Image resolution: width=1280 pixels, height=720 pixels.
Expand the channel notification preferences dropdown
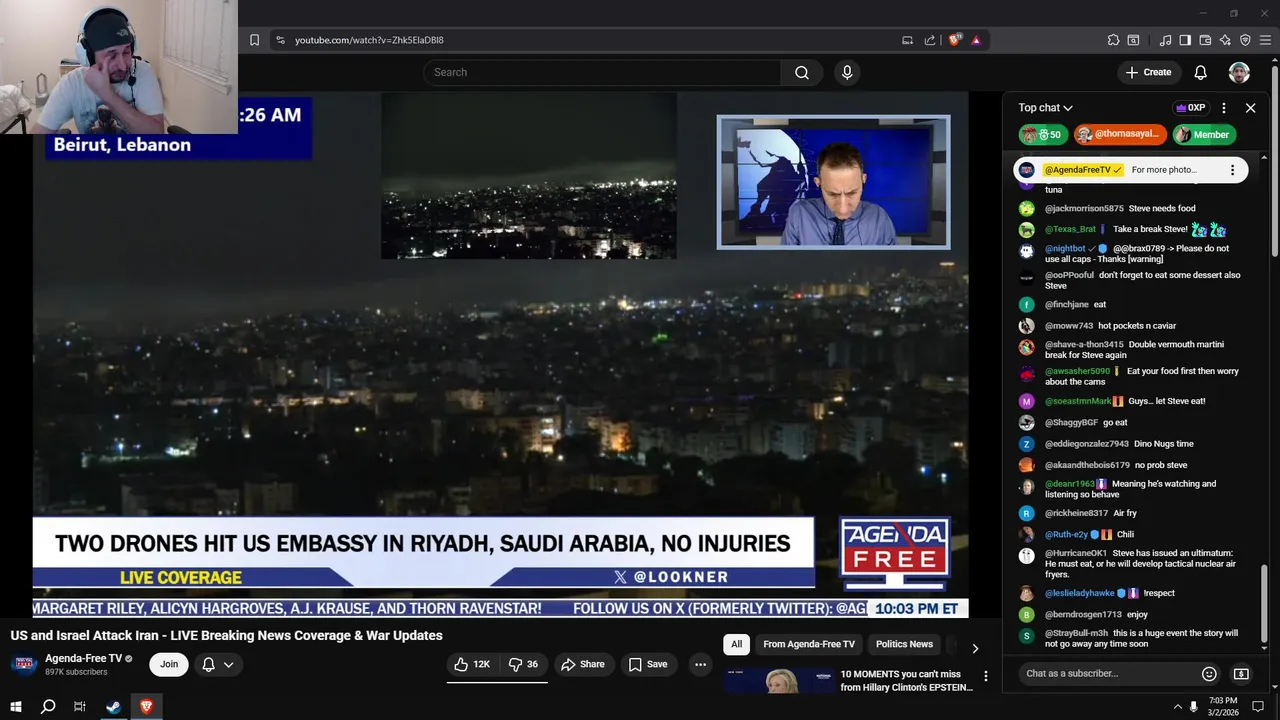(218, 664)
